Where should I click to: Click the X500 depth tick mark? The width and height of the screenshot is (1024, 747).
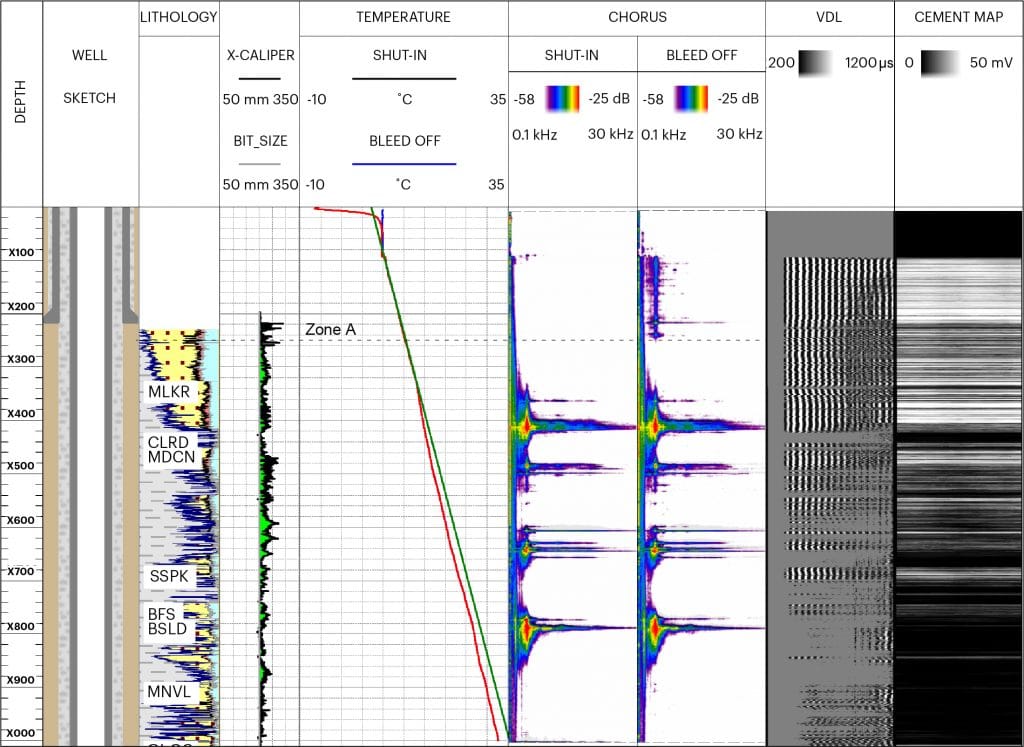point(21,465)
